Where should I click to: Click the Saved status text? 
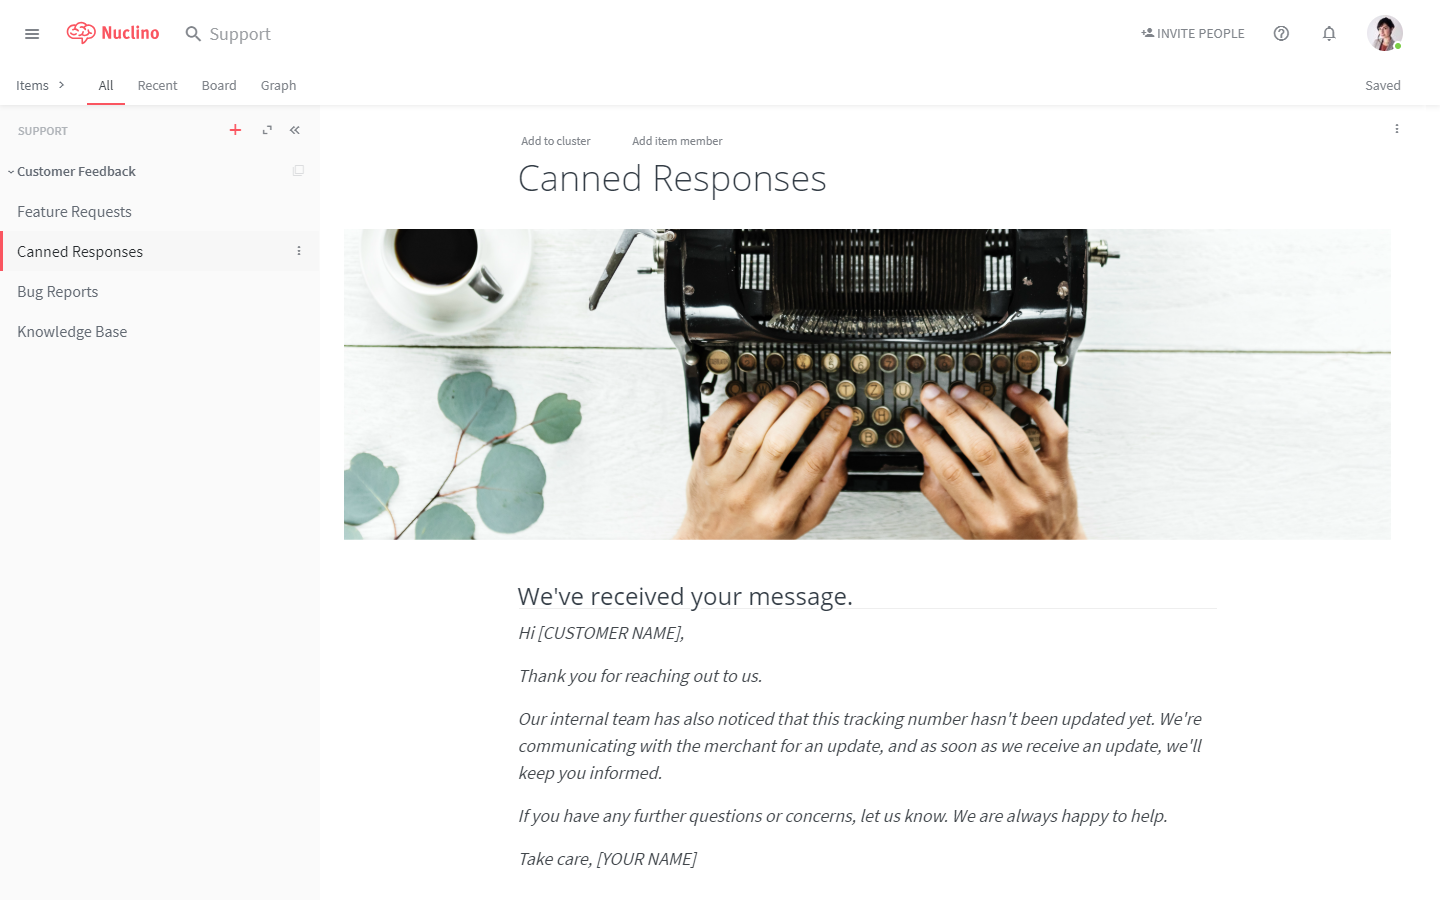[x=1383, y=85]
